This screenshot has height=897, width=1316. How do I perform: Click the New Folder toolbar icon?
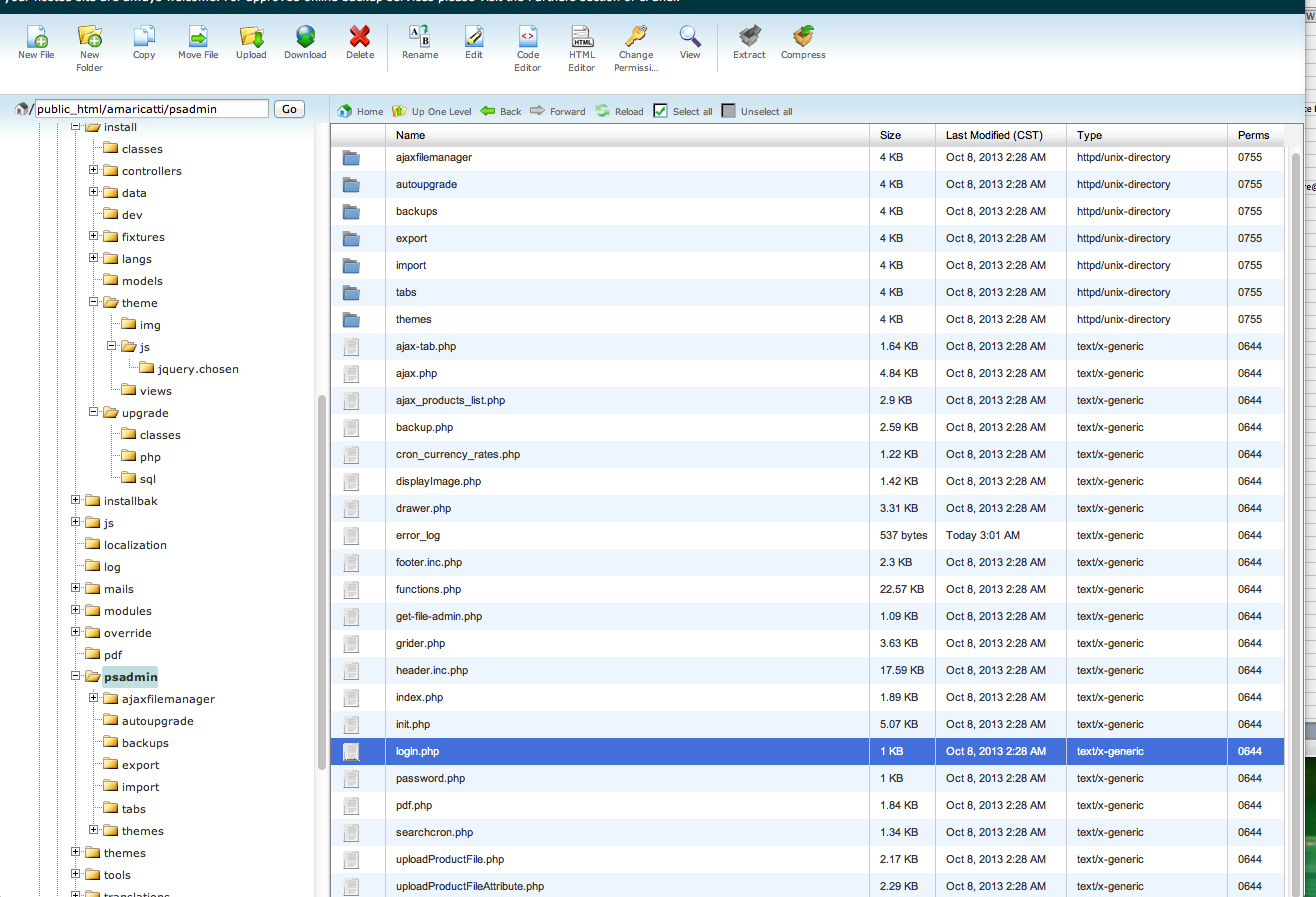[x=89, y=37]
